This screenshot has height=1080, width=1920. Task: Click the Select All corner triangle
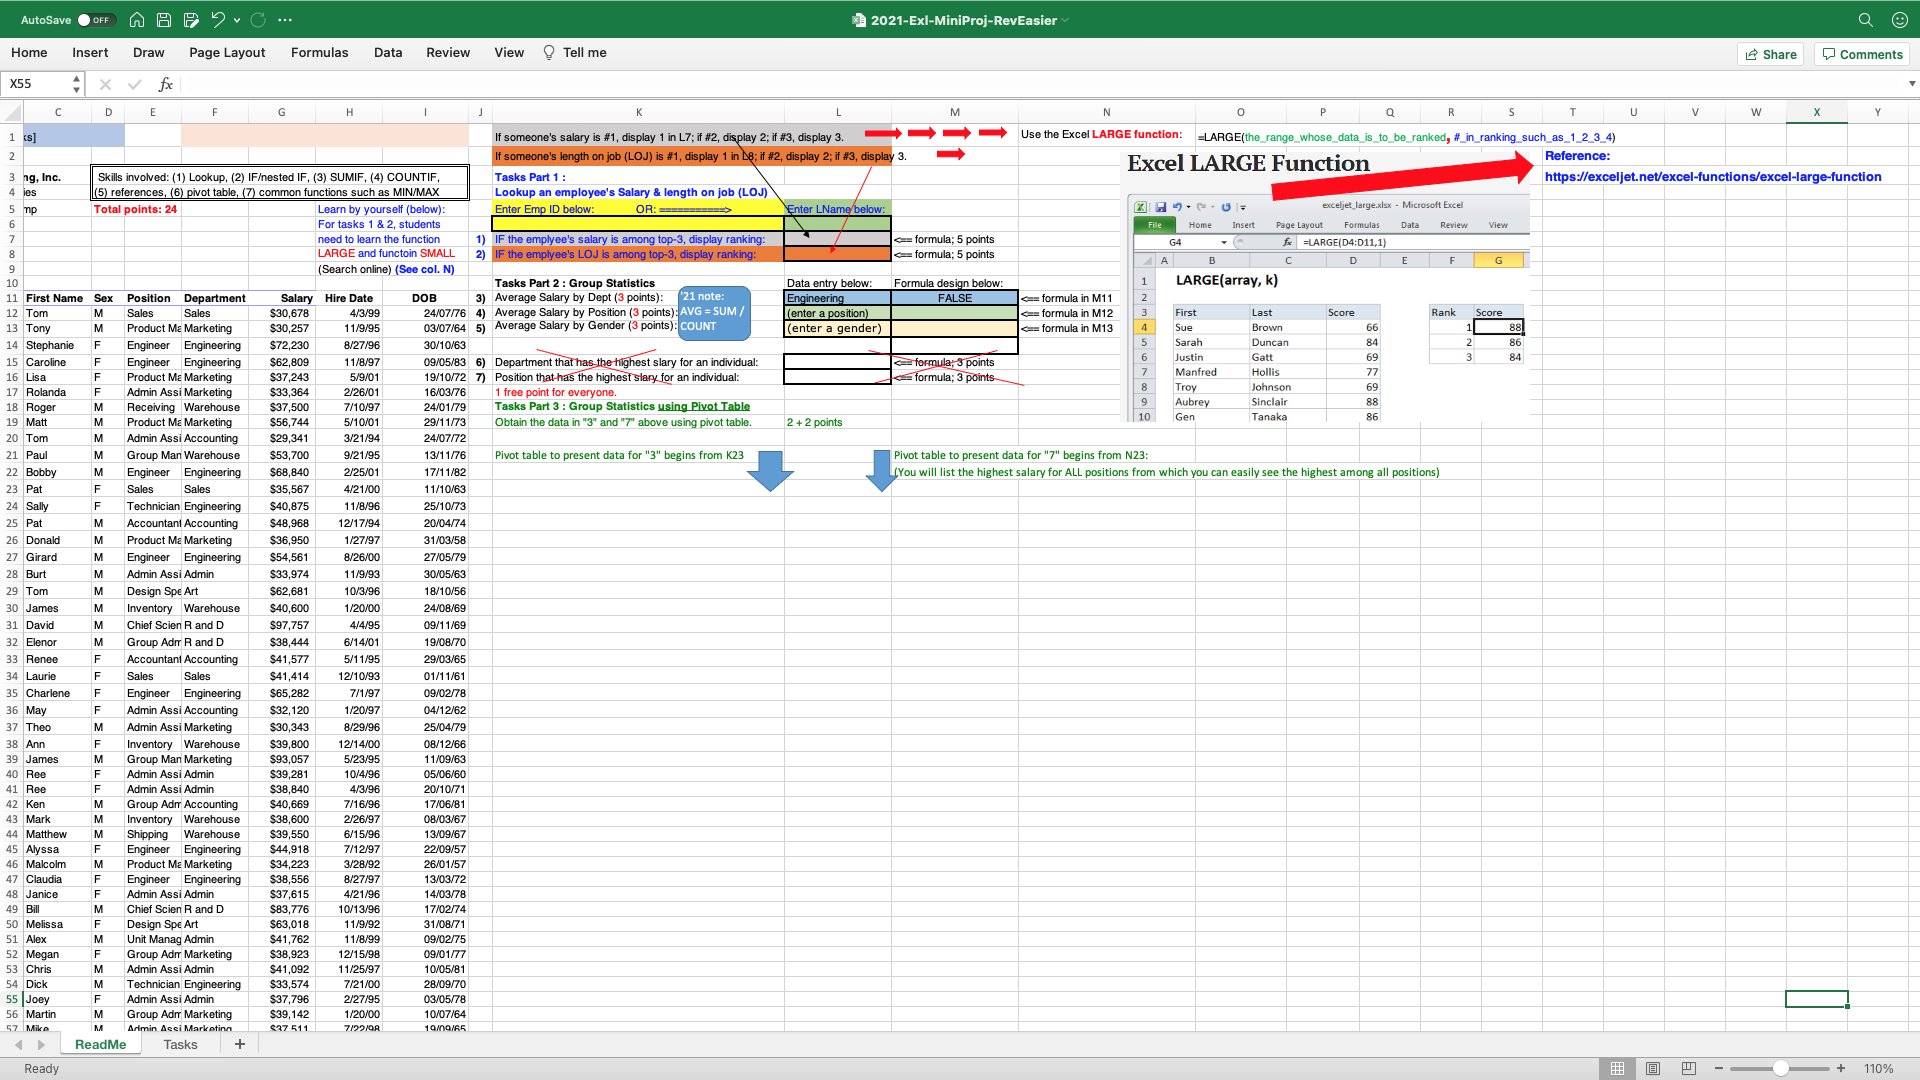[x=13, y=112]
